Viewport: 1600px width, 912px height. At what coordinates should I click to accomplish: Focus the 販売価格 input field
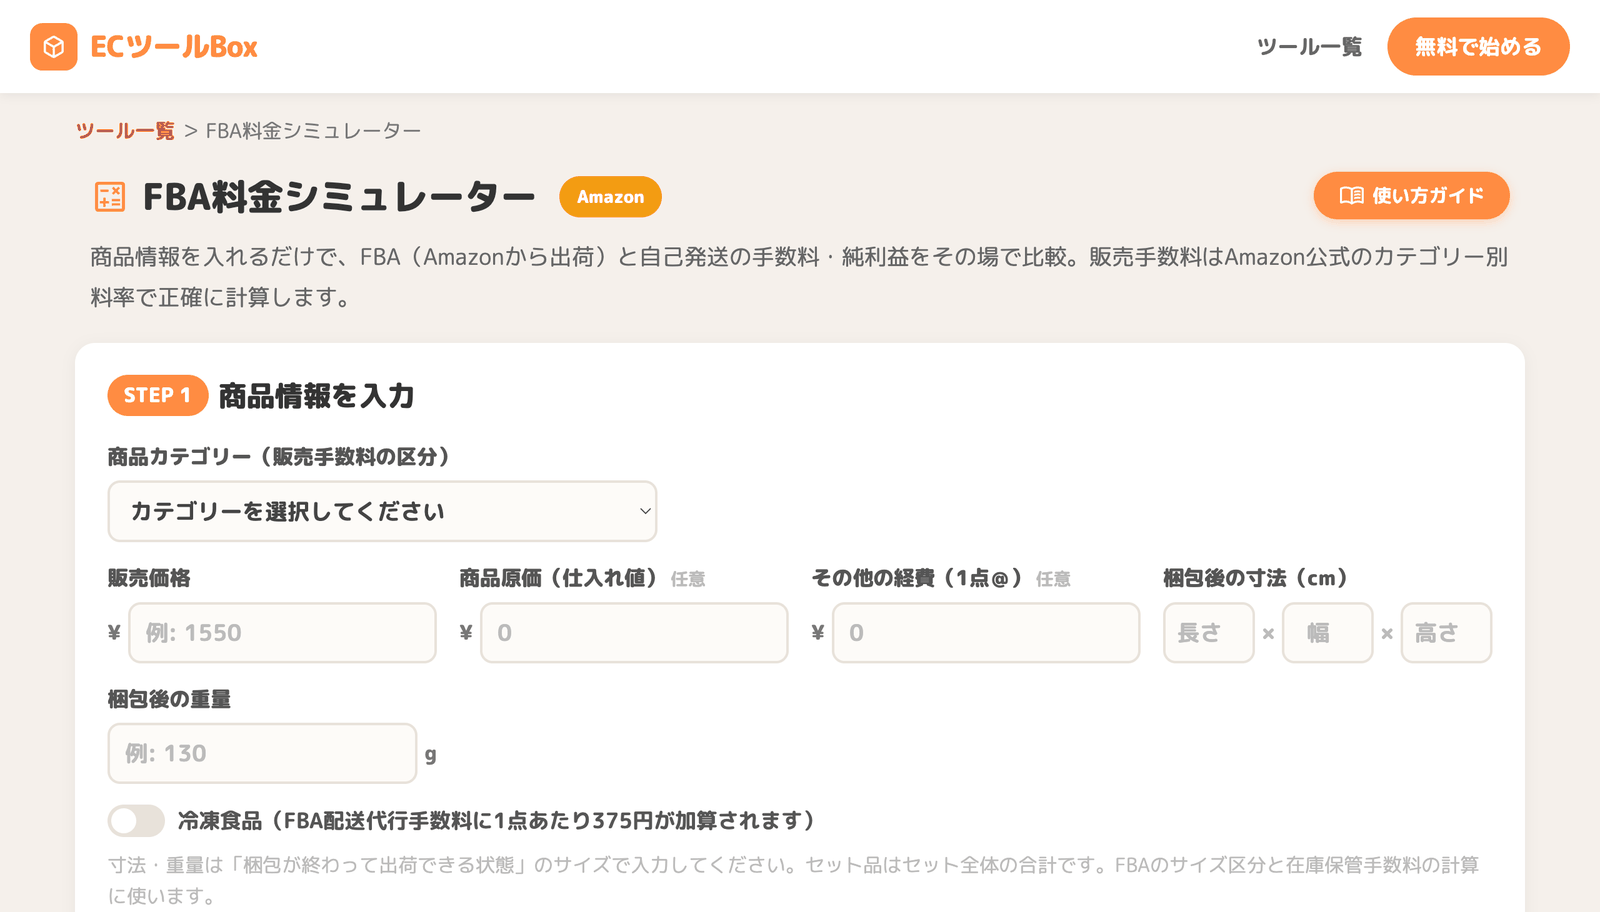[282, 632]
